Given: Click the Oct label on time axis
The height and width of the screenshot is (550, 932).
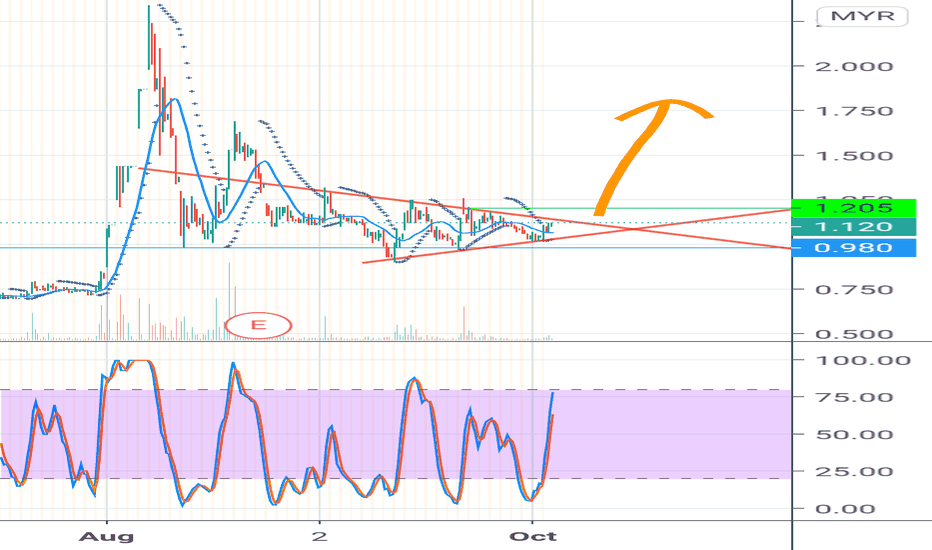Looking at the screenshot, I should (x=533, y=536).
